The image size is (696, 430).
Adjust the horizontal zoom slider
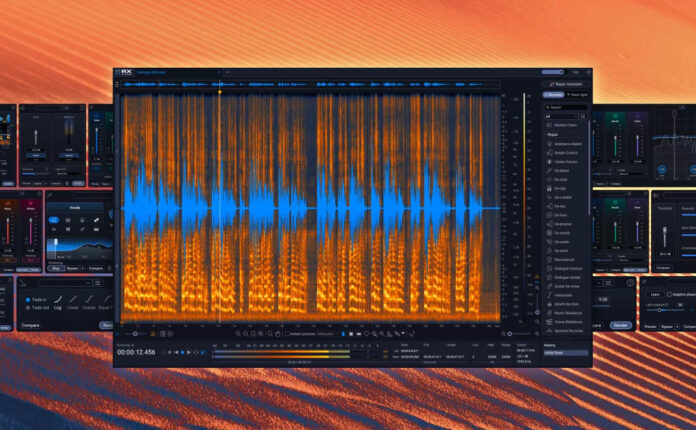[518, 333]
